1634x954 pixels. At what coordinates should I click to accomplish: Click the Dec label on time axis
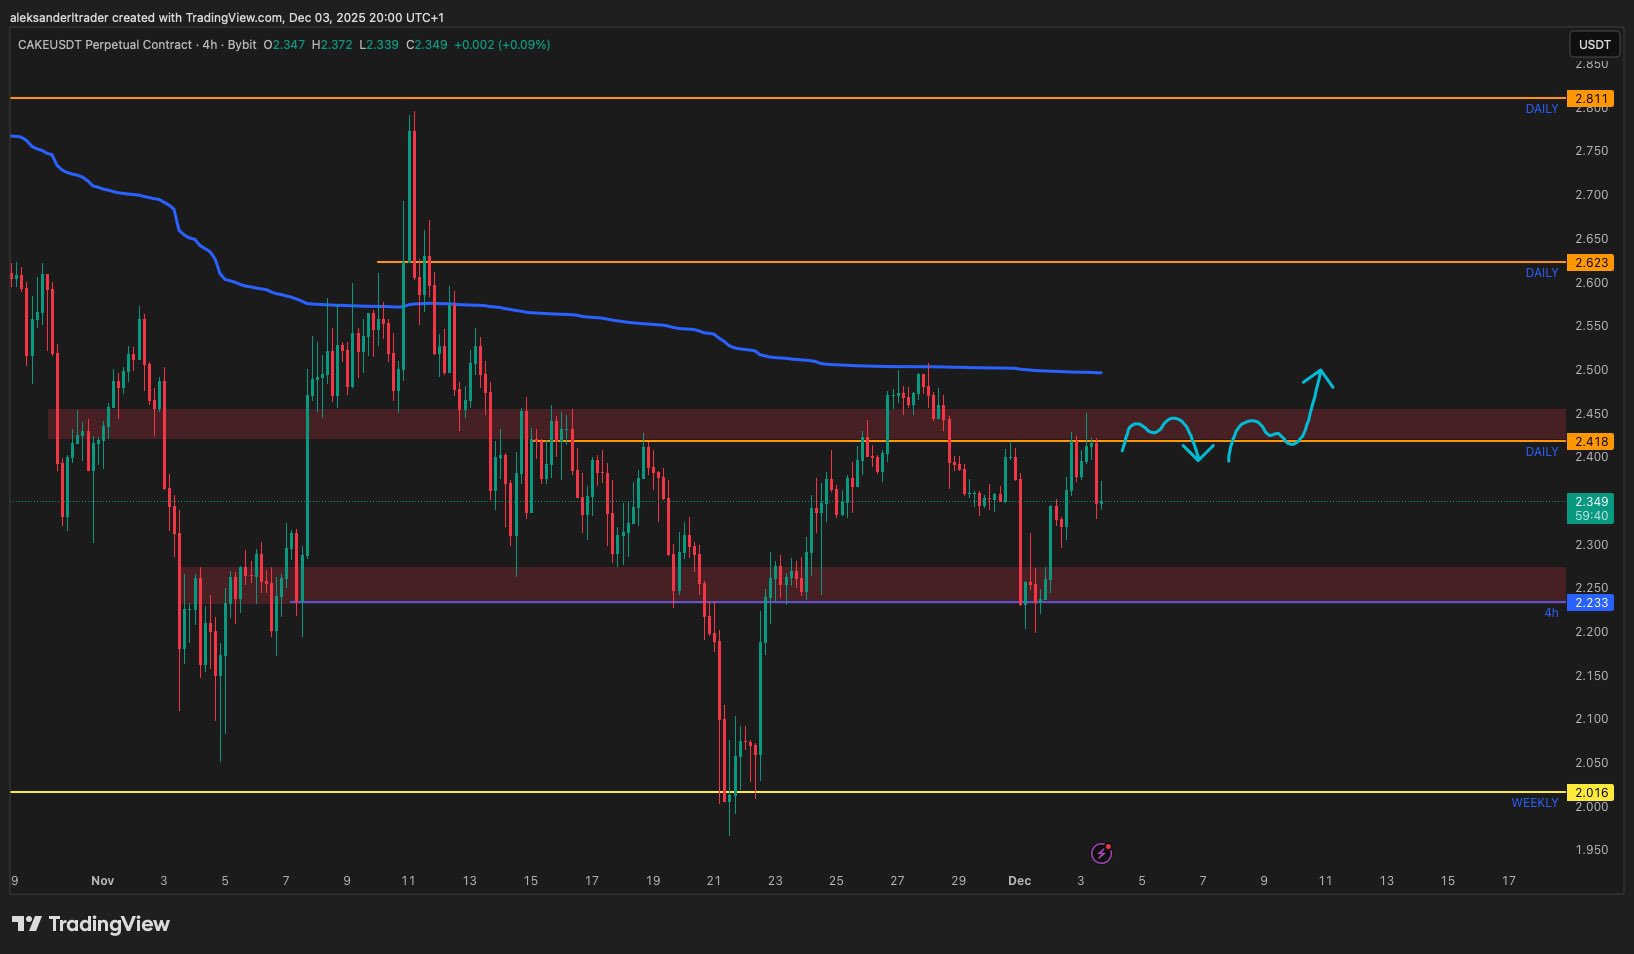tap(1019, 881)
